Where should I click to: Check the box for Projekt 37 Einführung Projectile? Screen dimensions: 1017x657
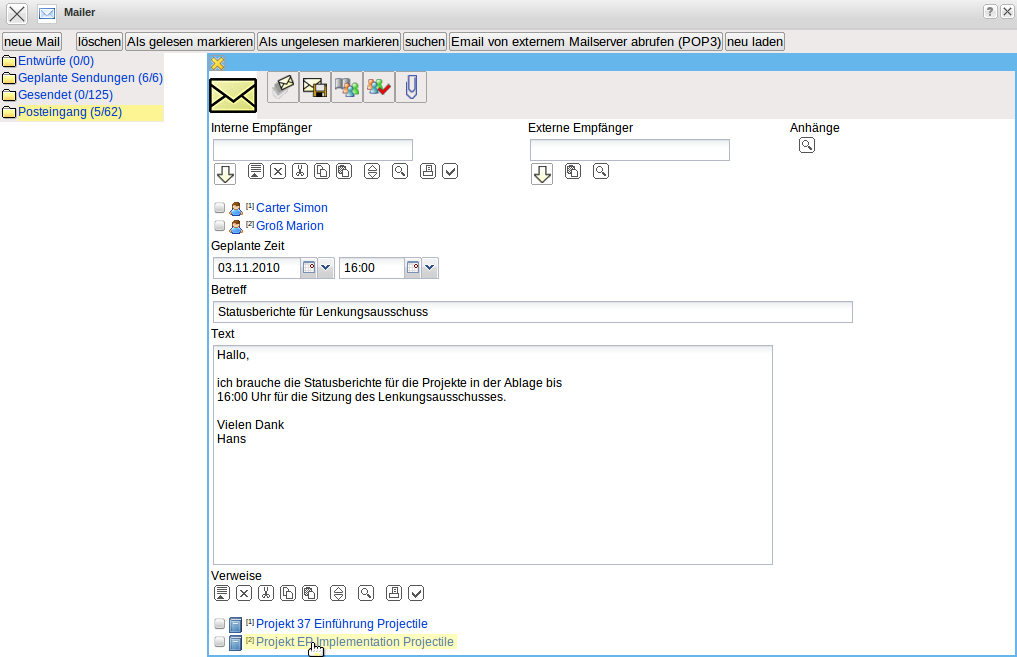click(220, 624)
